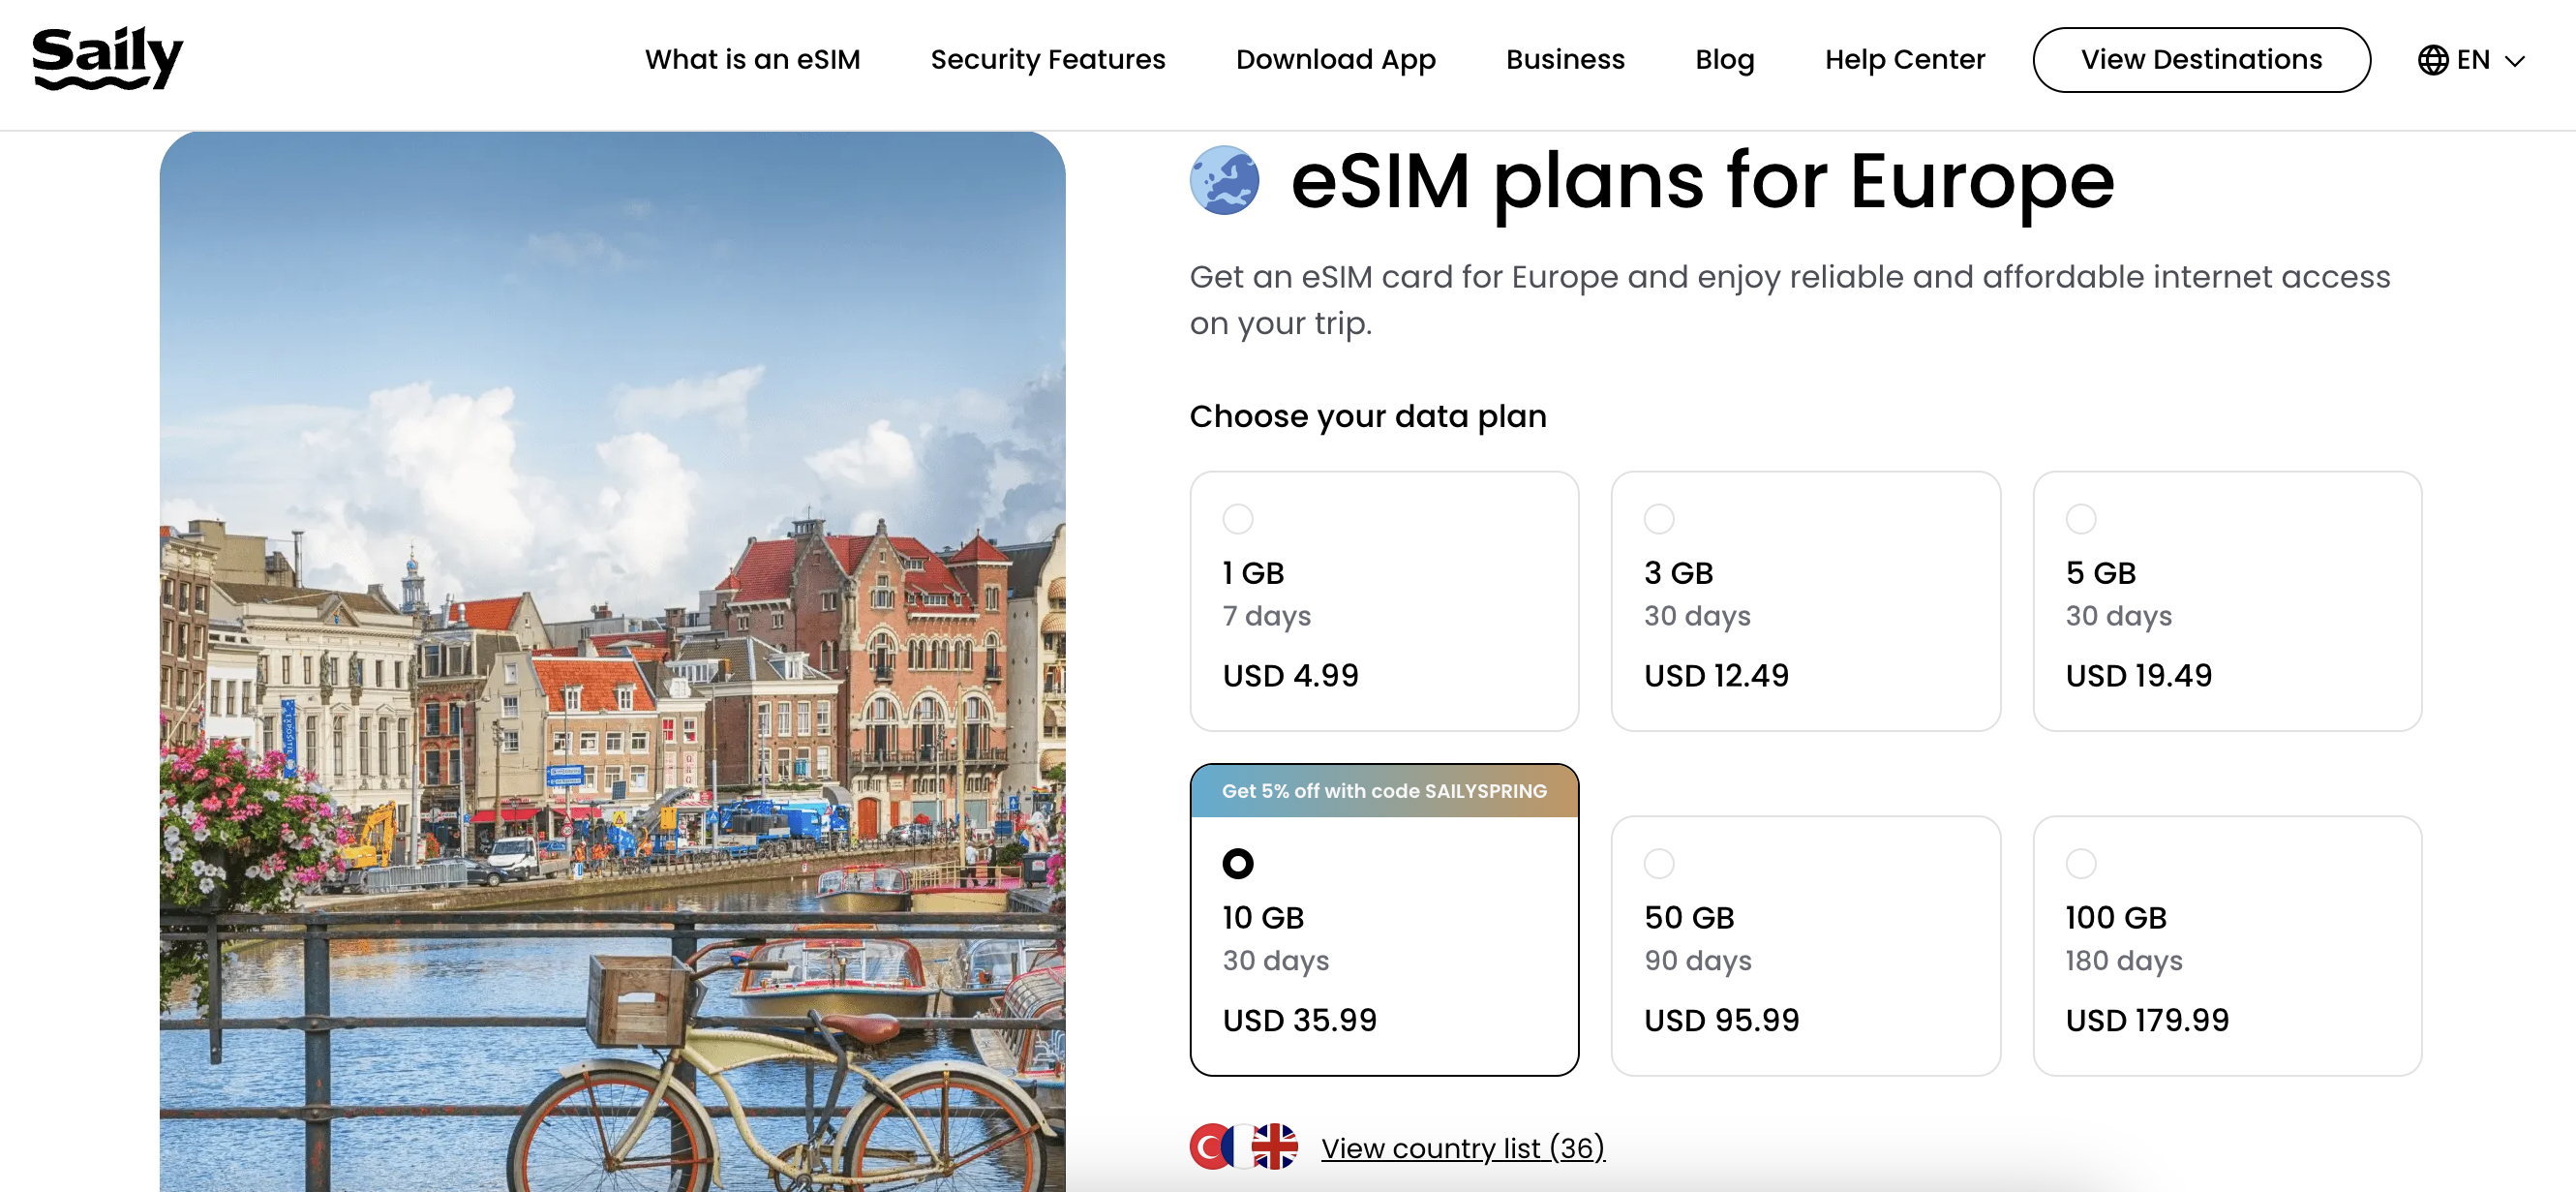Click the Europe globe icon beside heading
Screen dimensions: 2576x1192
pos(1224,181)
